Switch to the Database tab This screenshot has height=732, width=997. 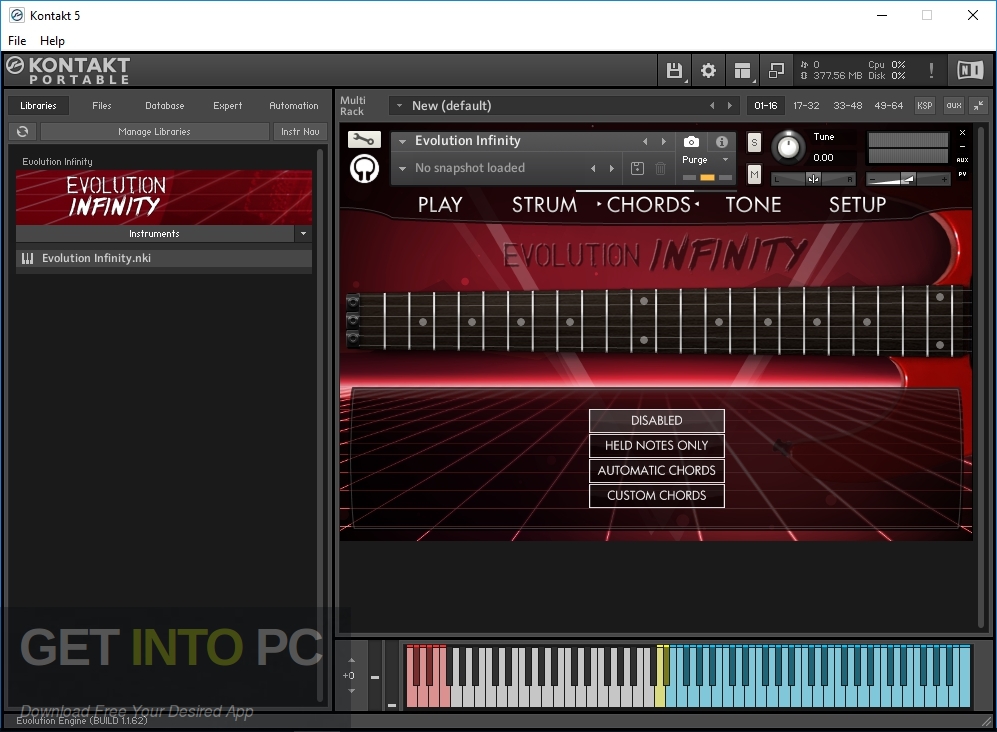165,106
